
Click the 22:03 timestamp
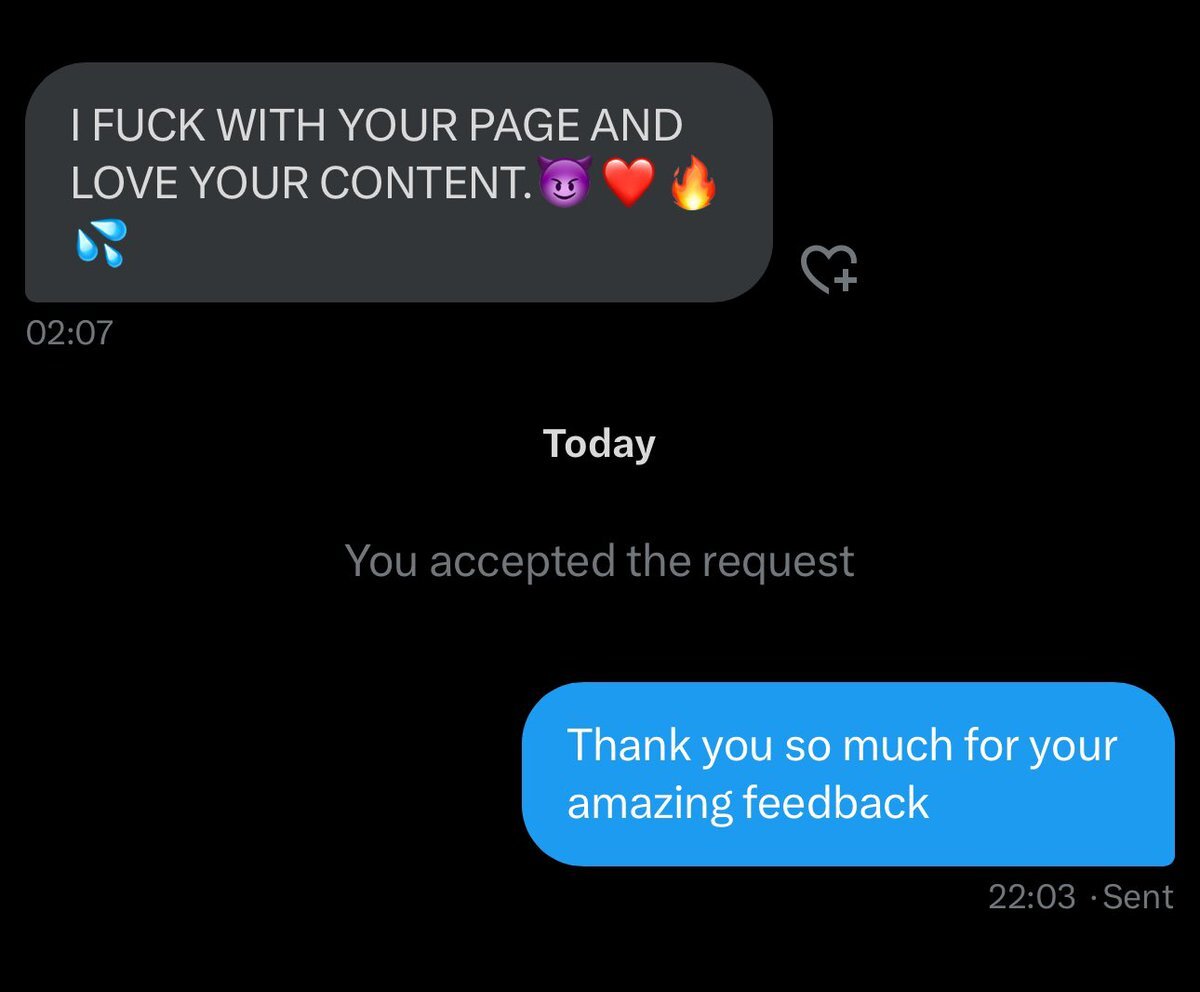1032,897
